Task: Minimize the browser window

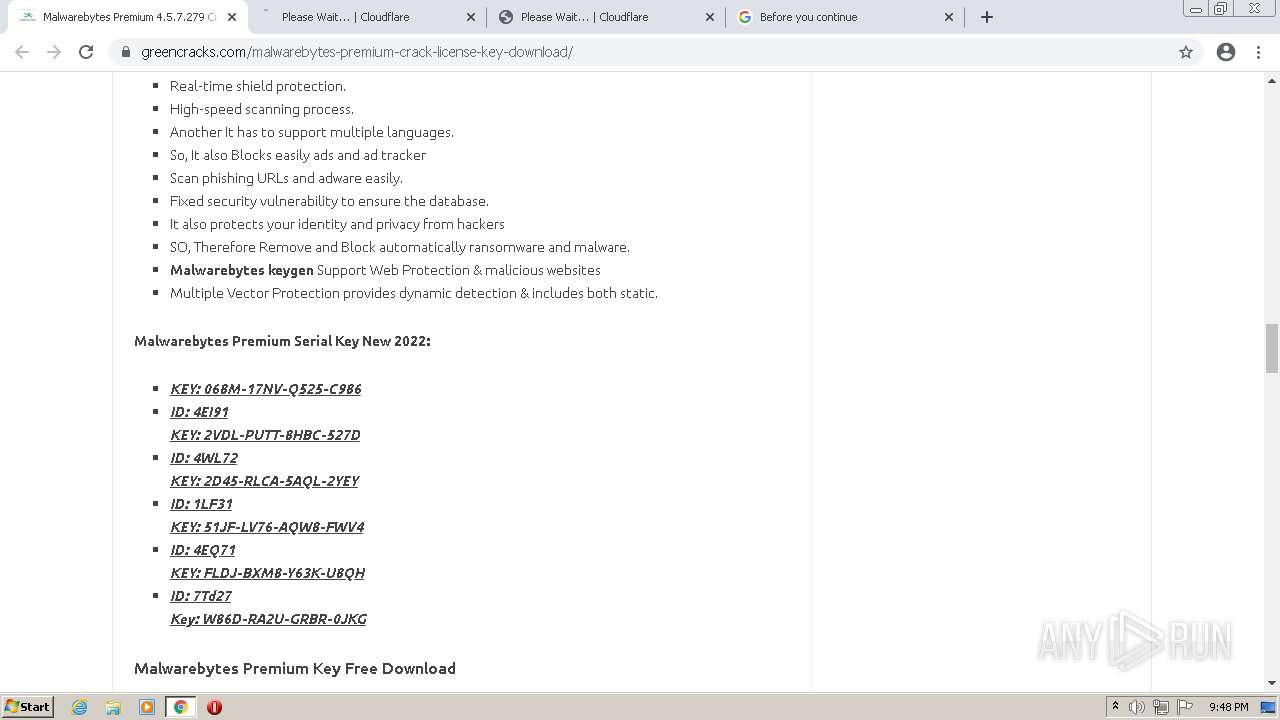Action: click(1196, 8)
